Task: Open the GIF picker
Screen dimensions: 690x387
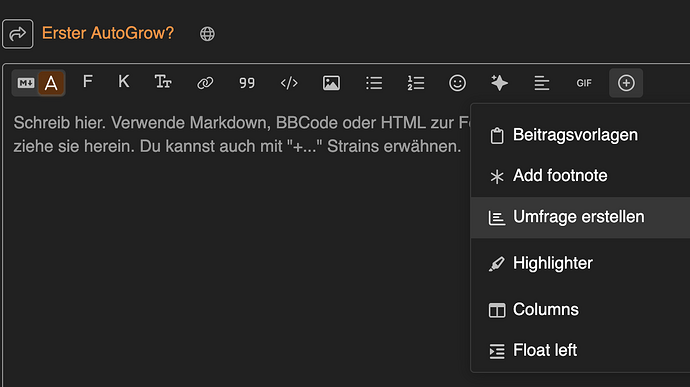Action: [x=584, y=83]
